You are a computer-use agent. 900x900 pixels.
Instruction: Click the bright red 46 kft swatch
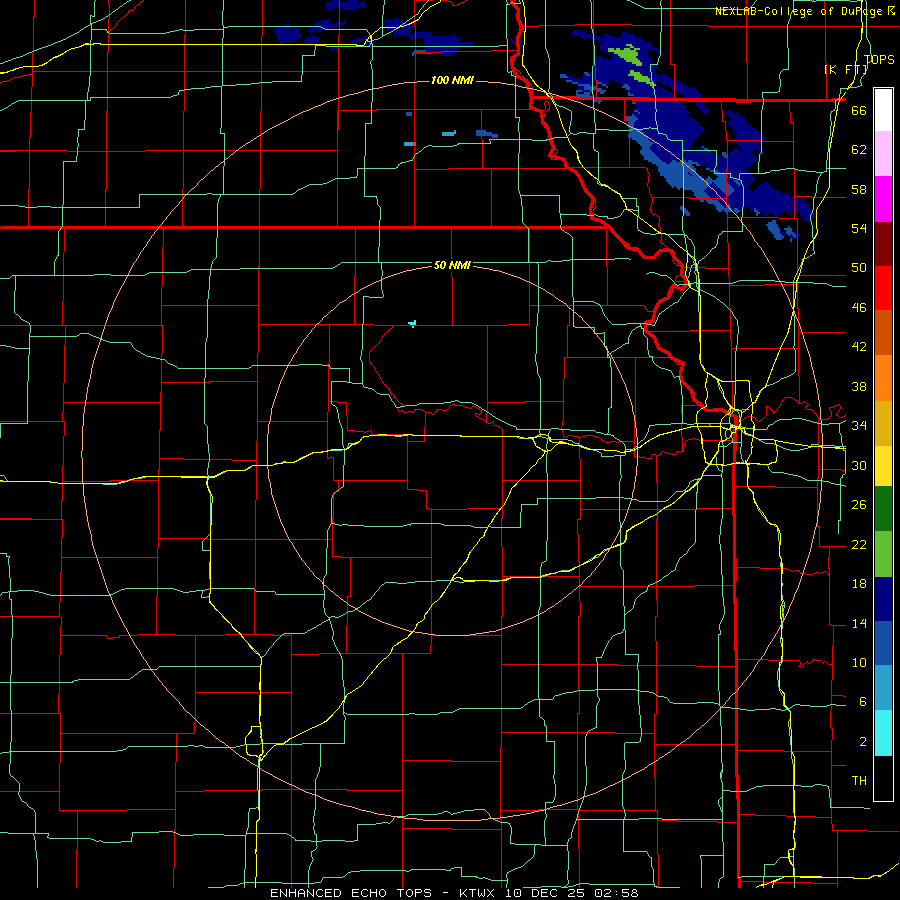(883, 288)
